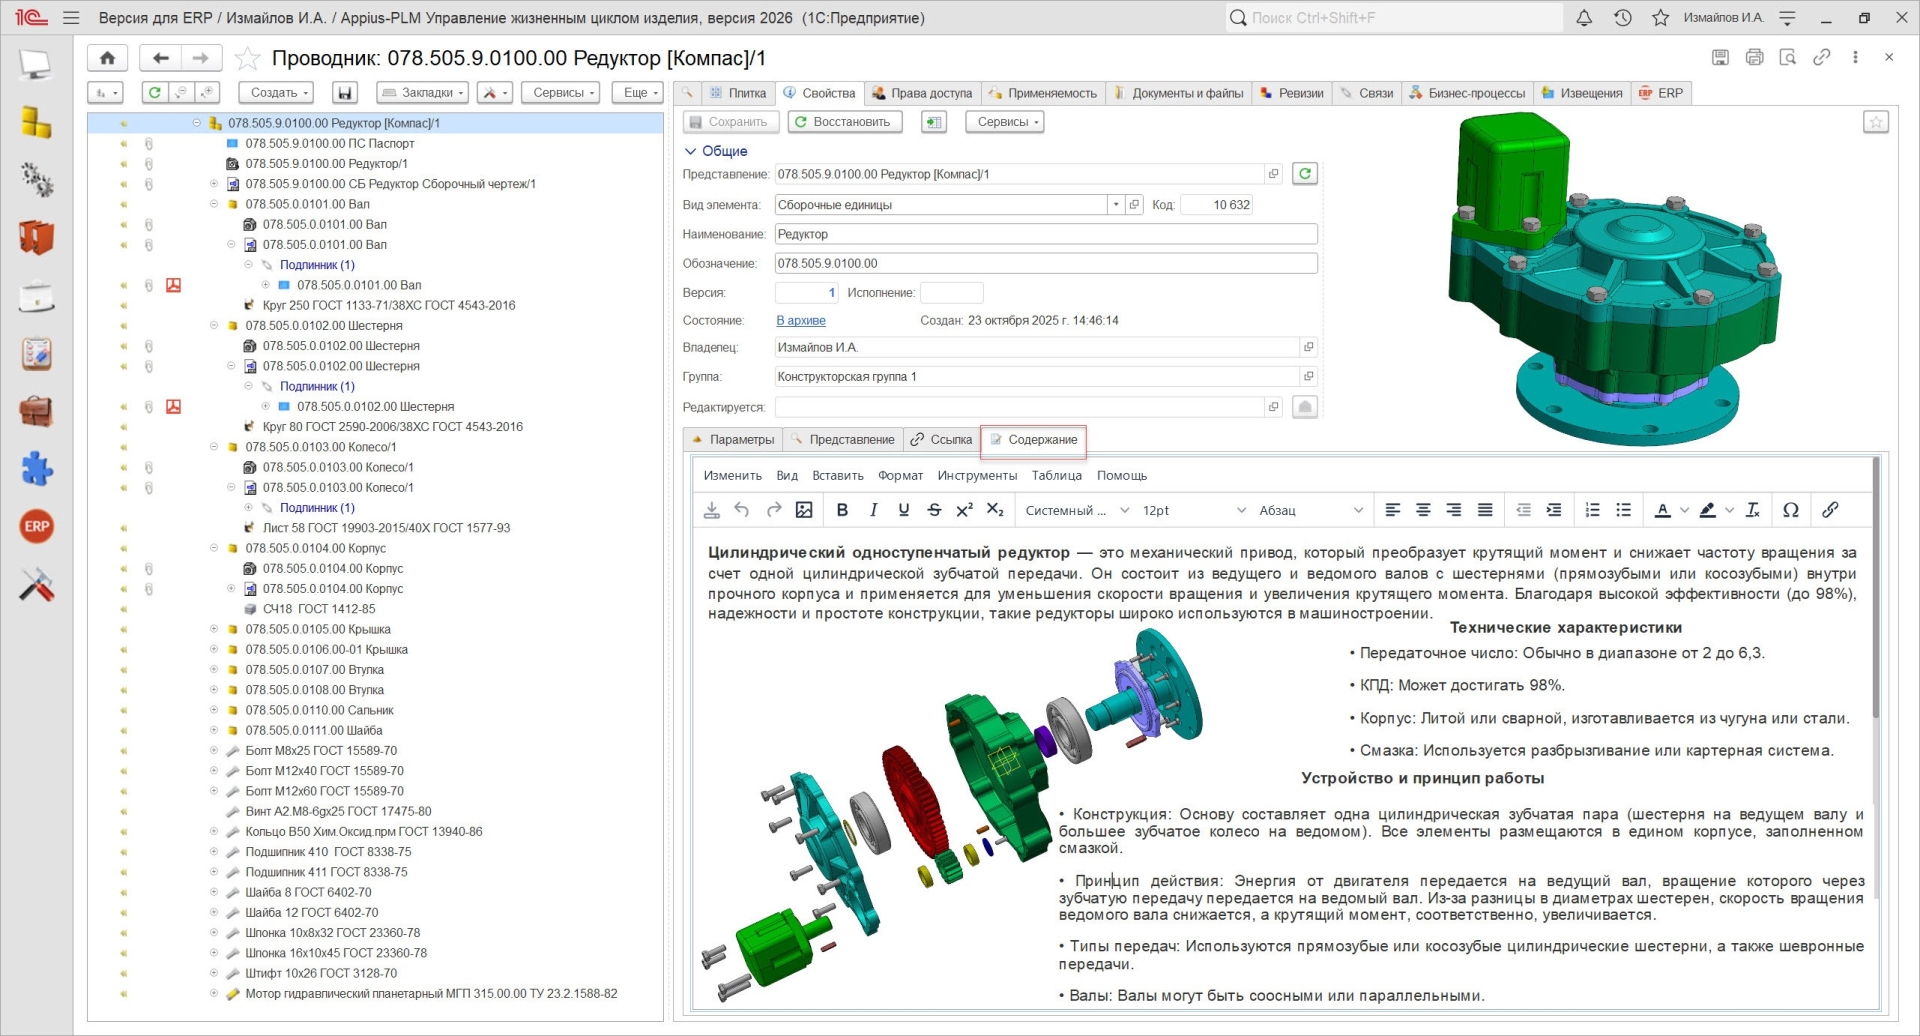Open notifications bell icon in the title bar
The image size is (1920, 1036).
(x=1584, y=18)
